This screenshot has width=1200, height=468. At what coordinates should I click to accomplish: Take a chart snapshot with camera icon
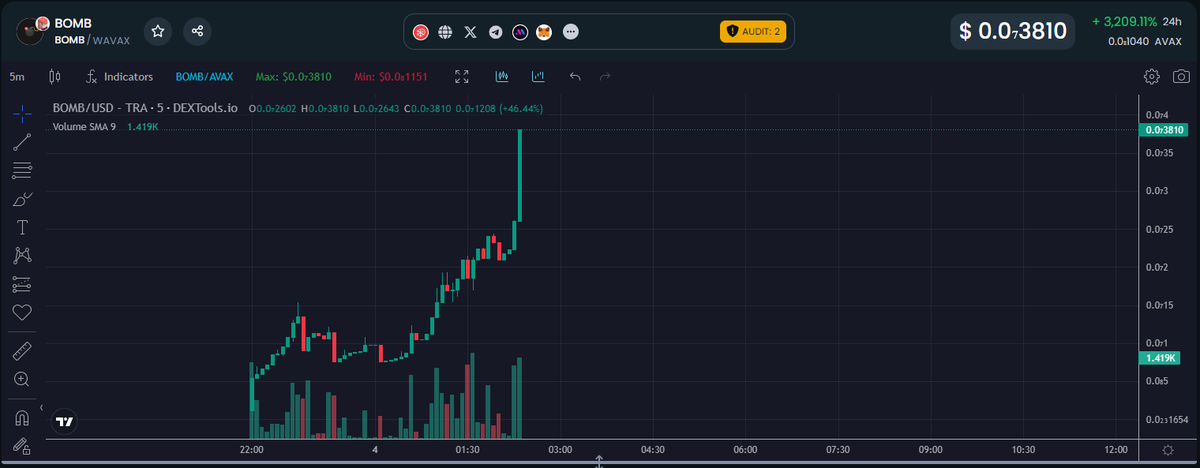pyautogui.click(x=1181, y=76)
